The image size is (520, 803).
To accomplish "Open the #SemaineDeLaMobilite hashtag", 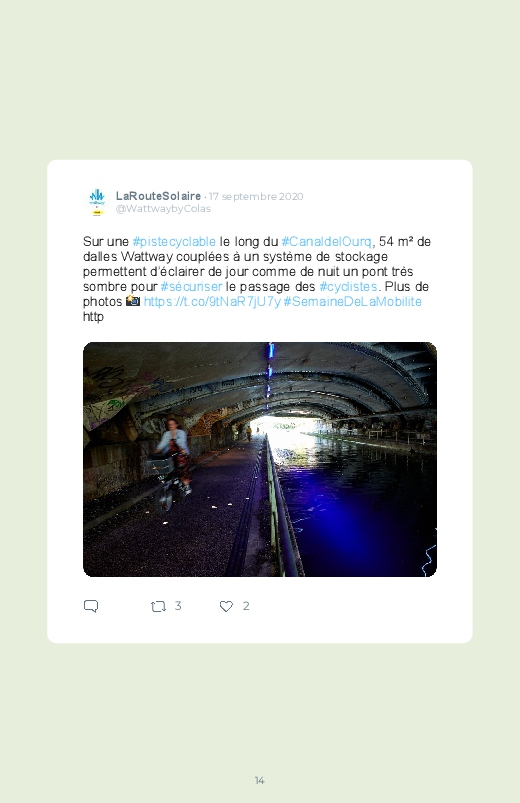I will 352,301.
